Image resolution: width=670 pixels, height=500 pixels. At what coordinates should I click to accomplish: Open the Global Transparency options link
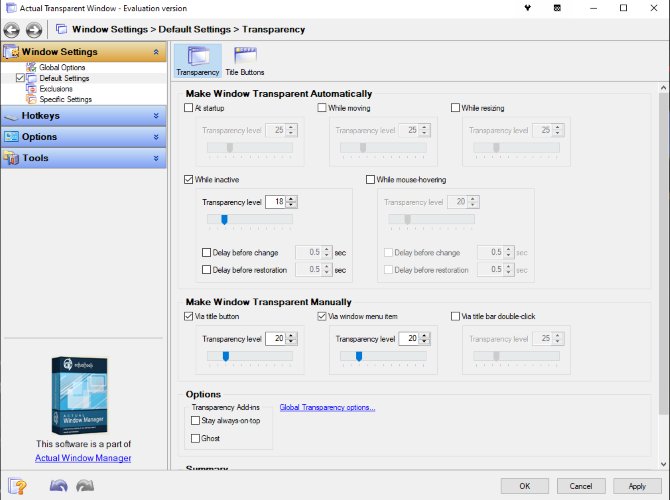click(x=327, y=407)
